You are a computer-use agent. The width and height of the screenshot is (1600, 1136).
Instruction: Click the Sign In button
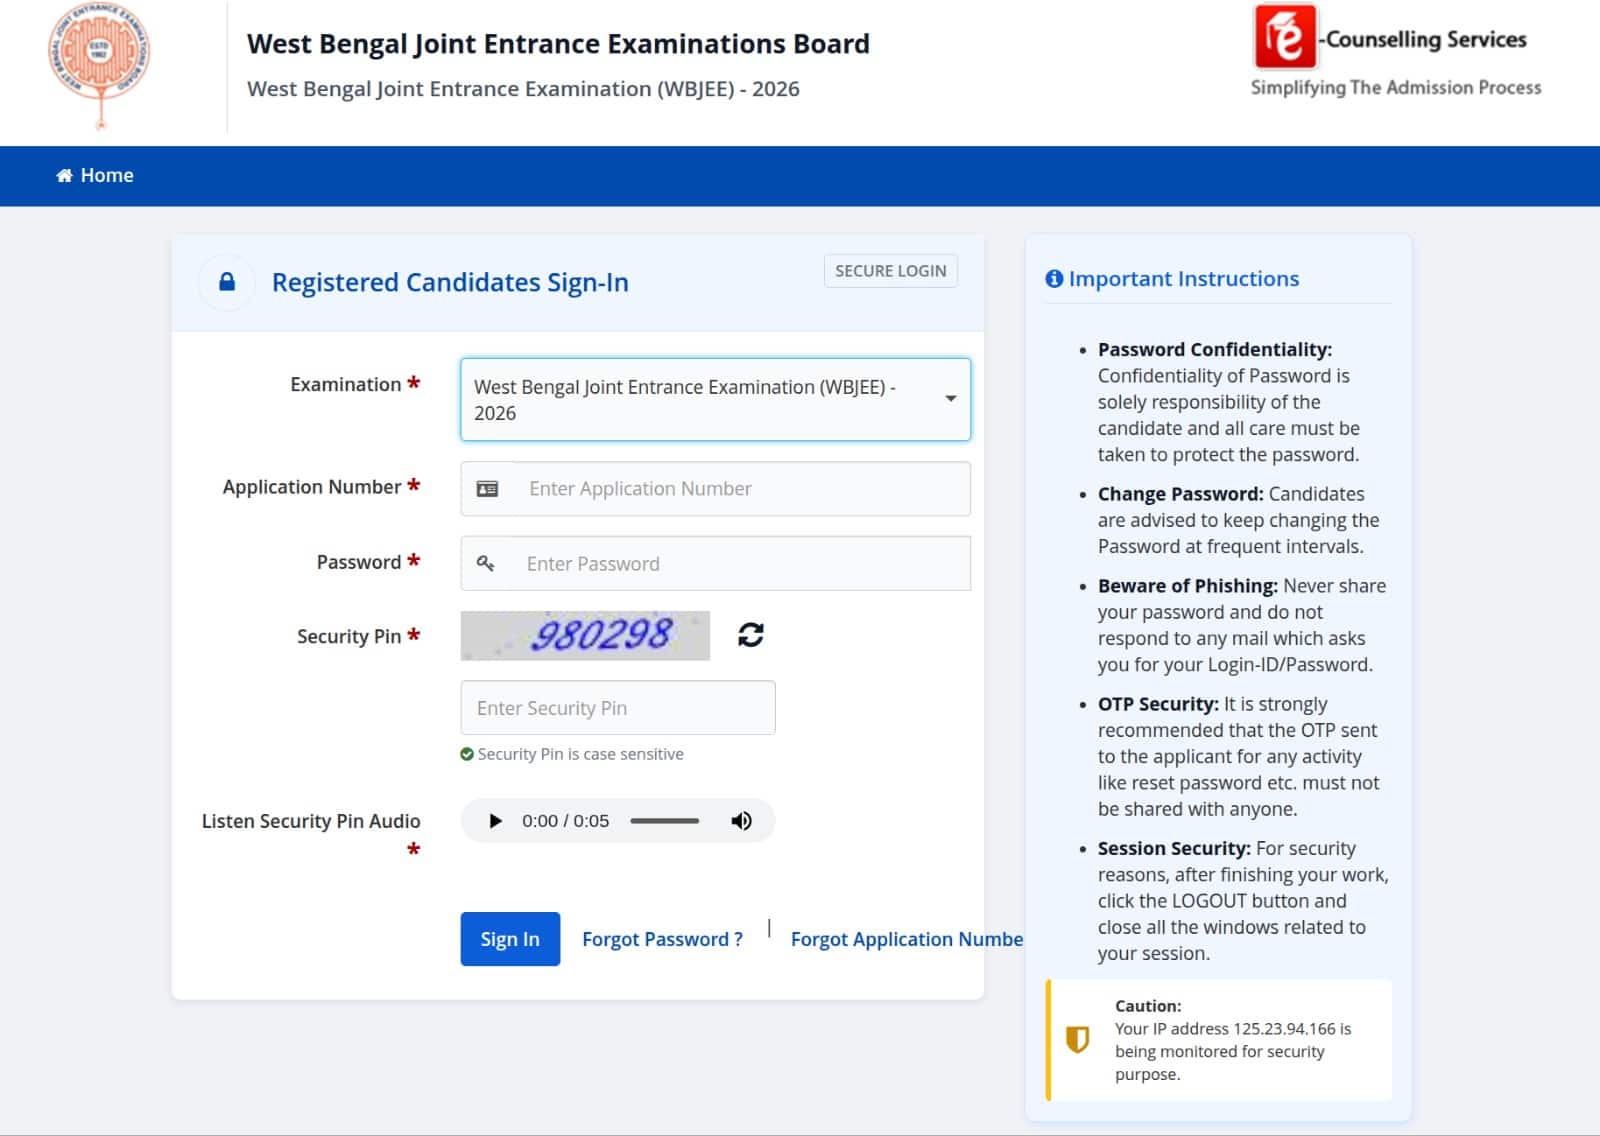point(510,939)
